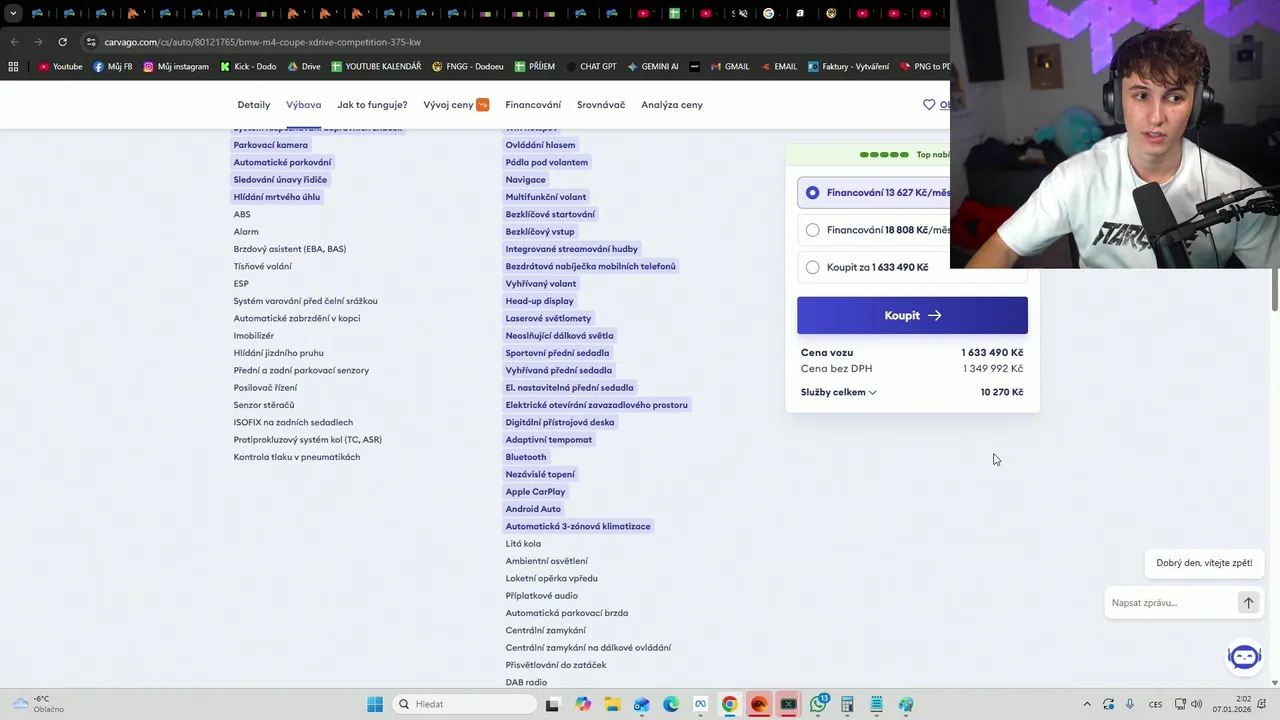Open the Srovnávač section
The width and height of the screenshot is (1280, 720).
(x=601, y=105)
